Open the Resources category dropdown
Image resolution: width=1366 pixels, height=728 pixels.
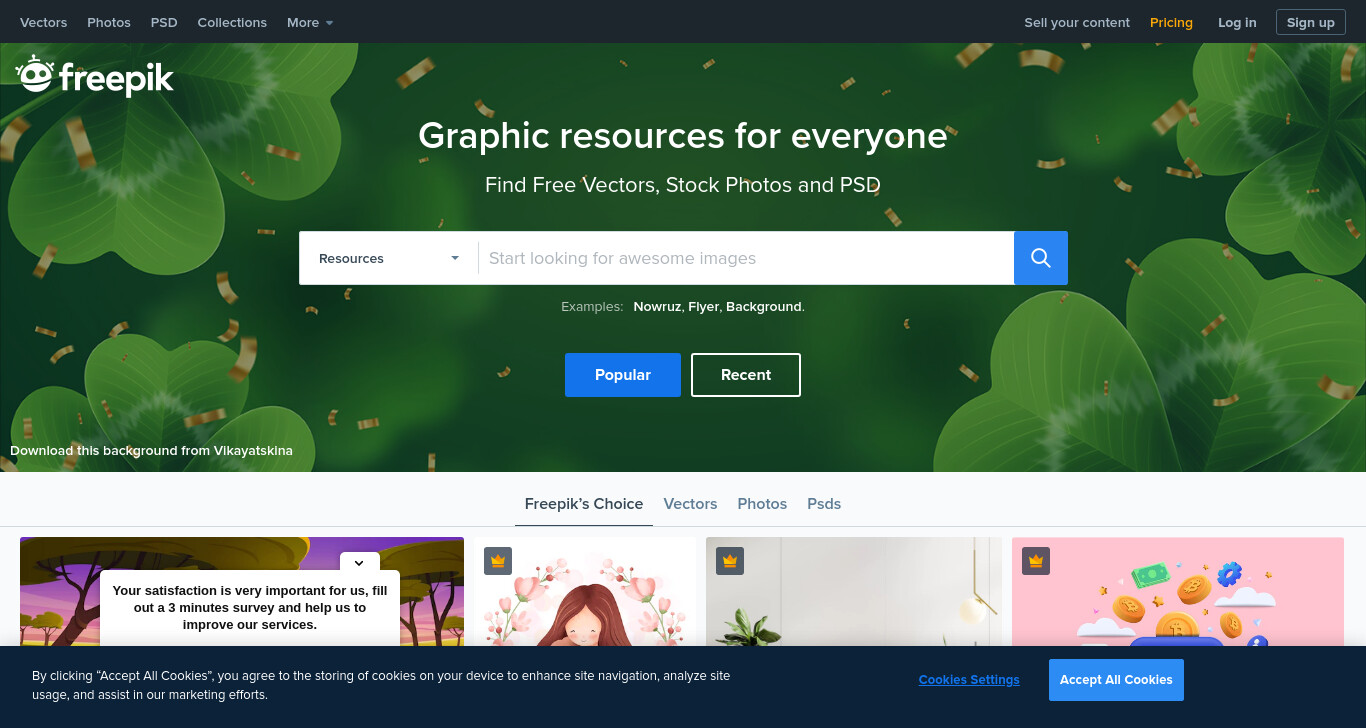389,258
